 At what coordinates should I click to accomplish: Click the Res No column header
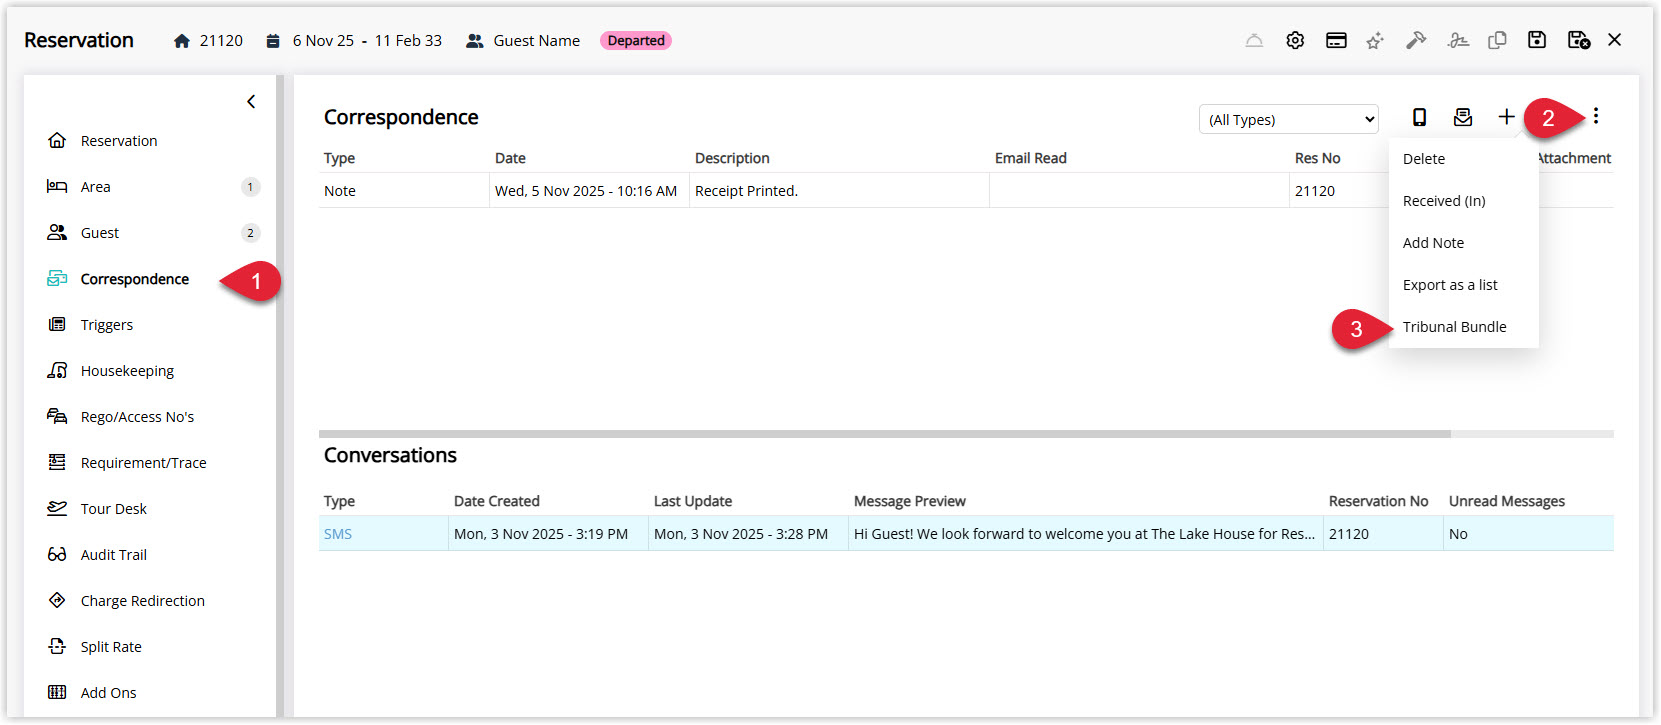pyautogui.click(x=1318, y=158)
